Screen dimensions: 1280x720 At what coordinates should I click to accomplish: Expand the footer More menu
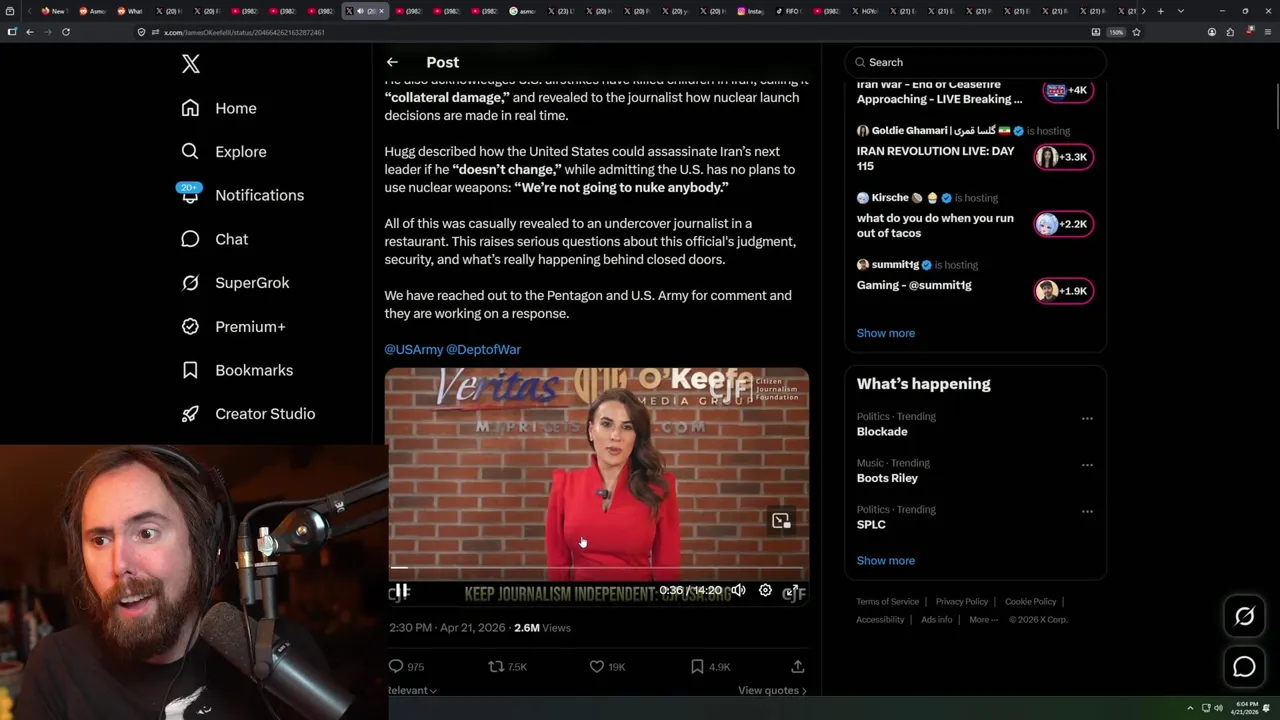click(983, 620)
